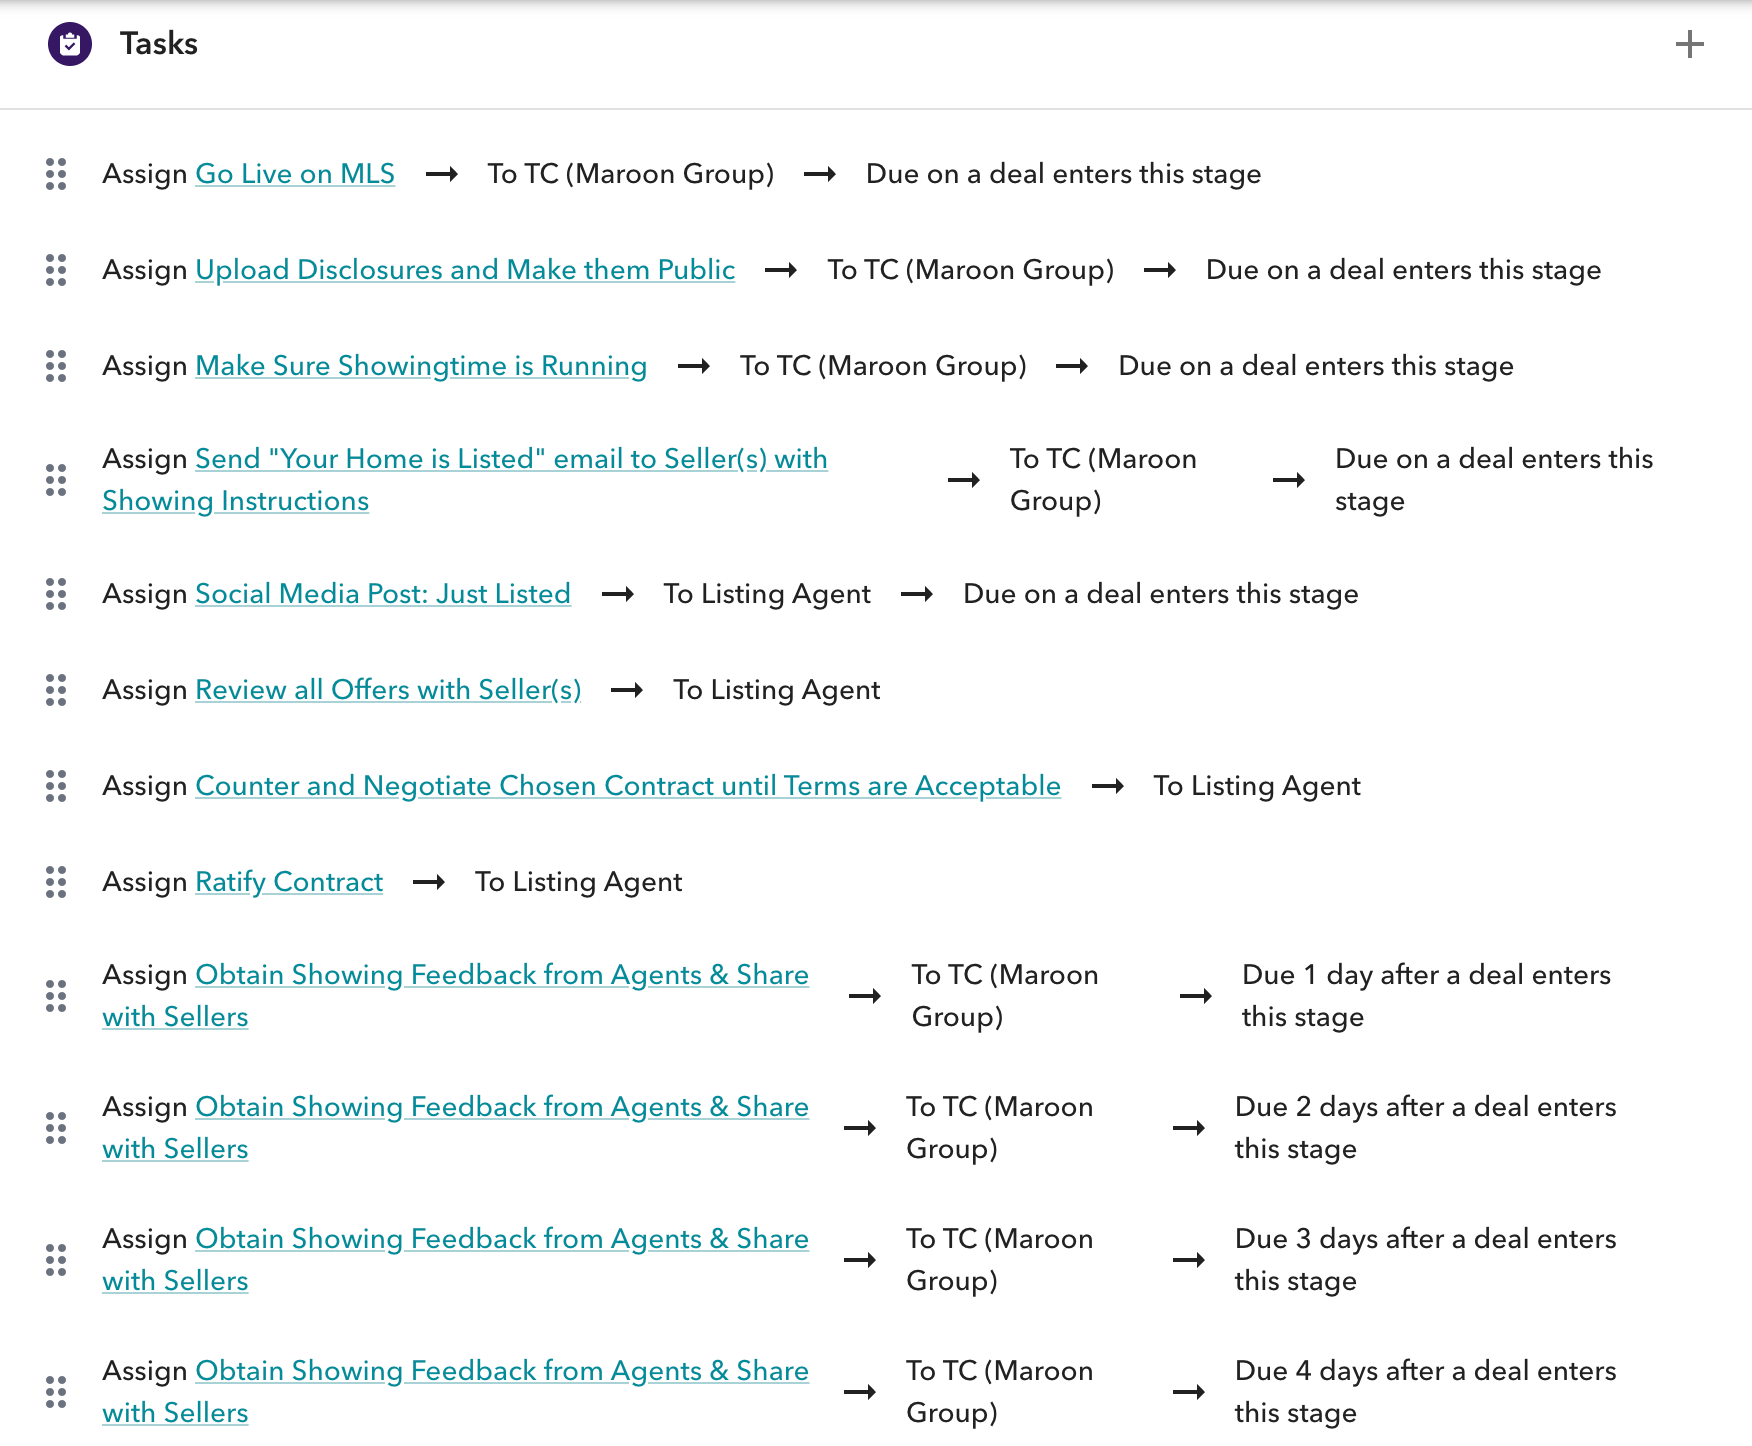Click Due 2 days after a deal enters text
Viewport: 1752px width, 1446px height.
(1425, 1128)
